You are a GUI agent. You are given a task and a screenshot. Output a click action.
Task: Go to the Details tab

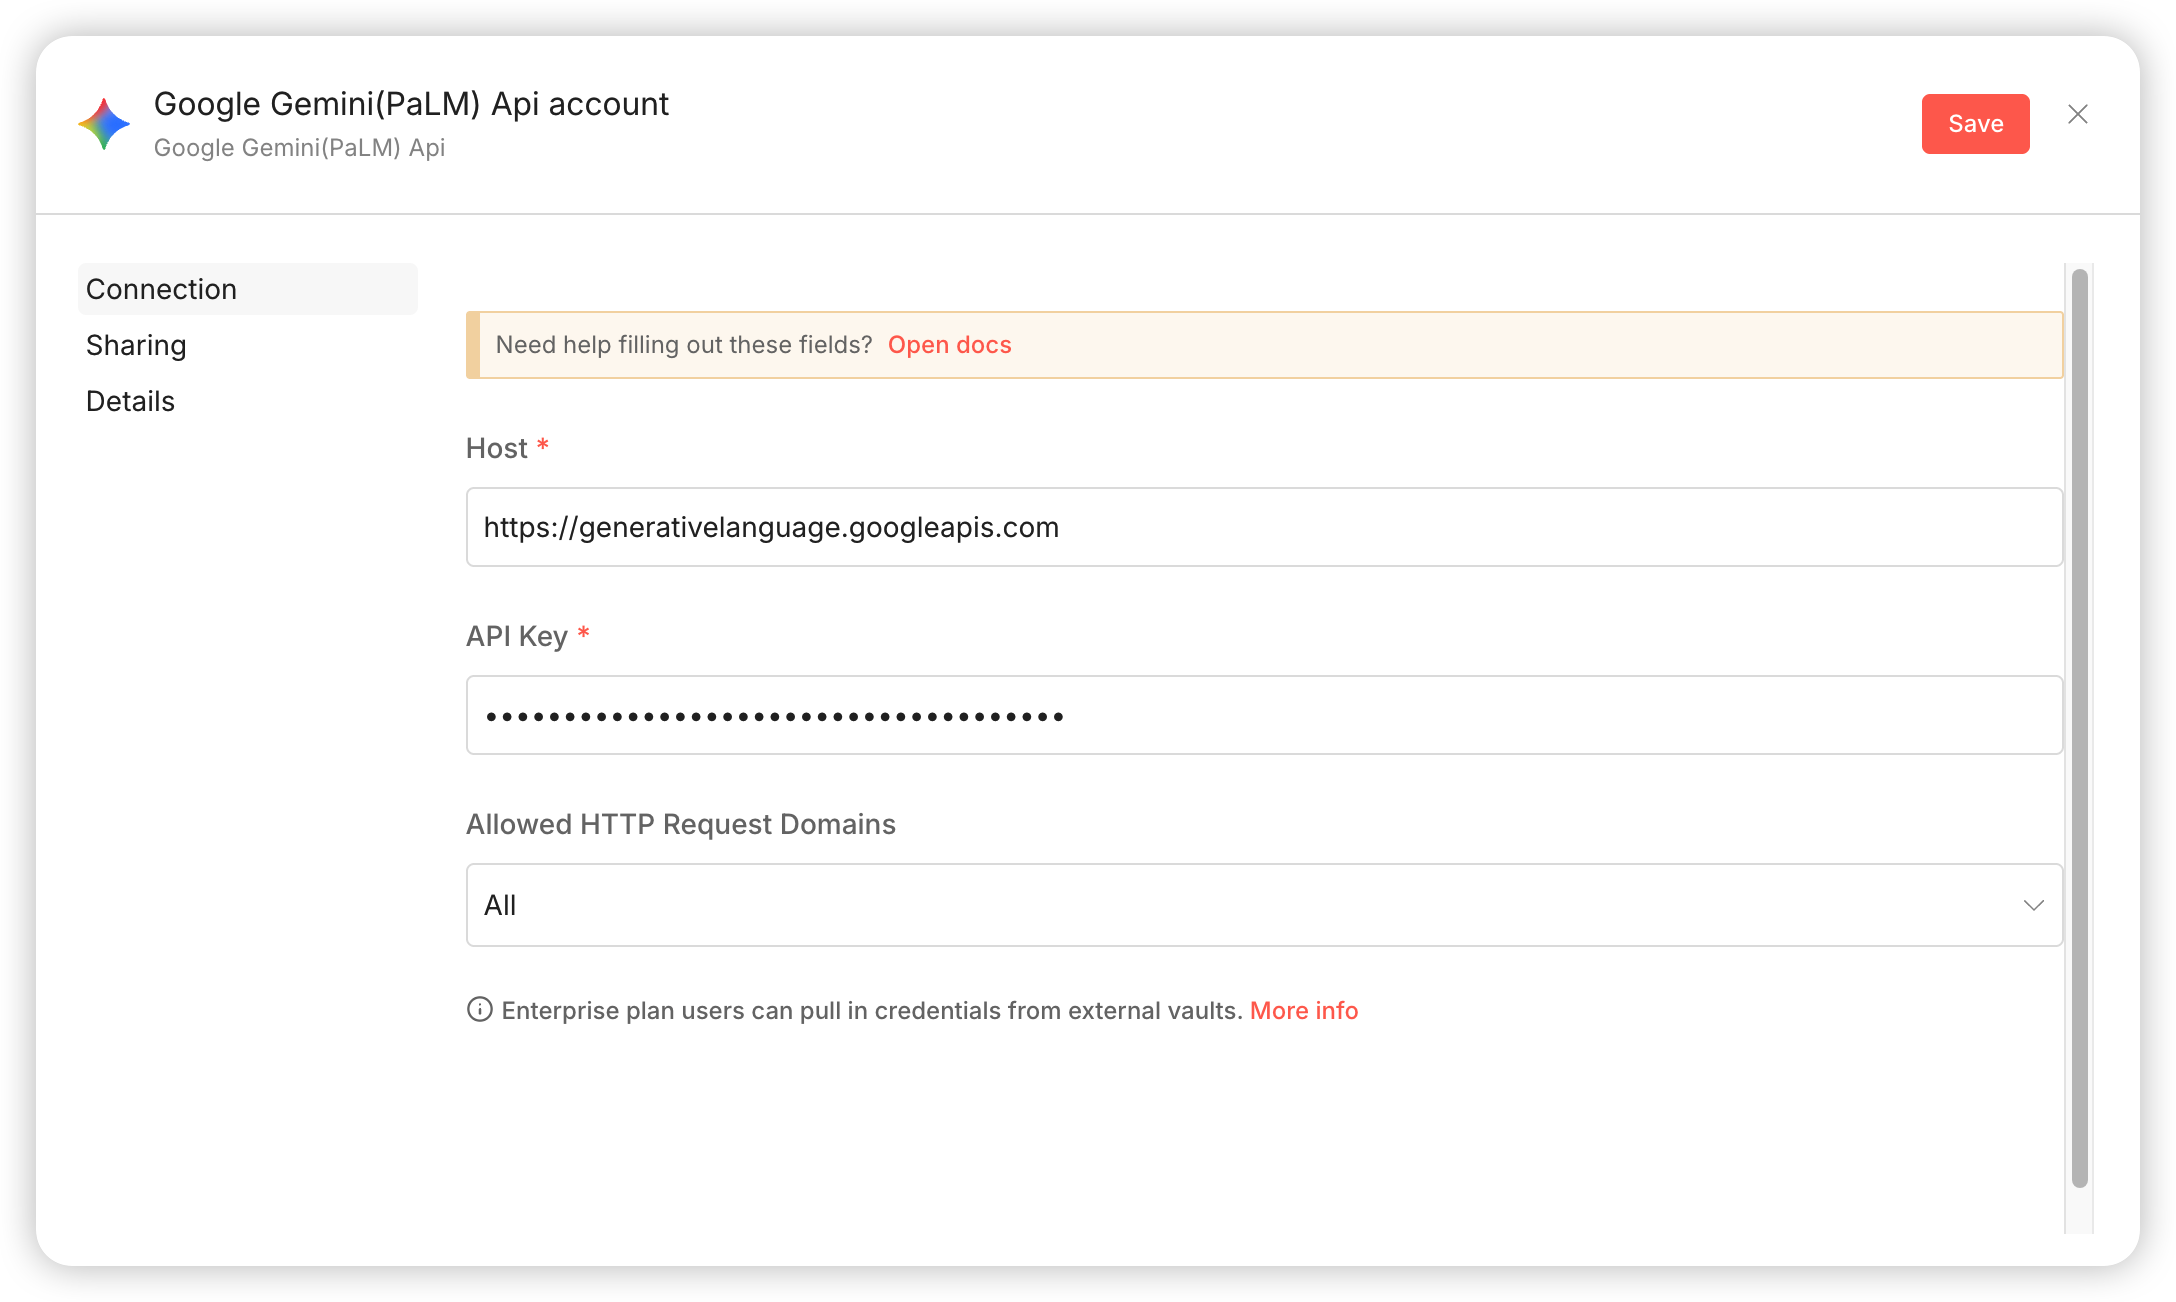131,401
